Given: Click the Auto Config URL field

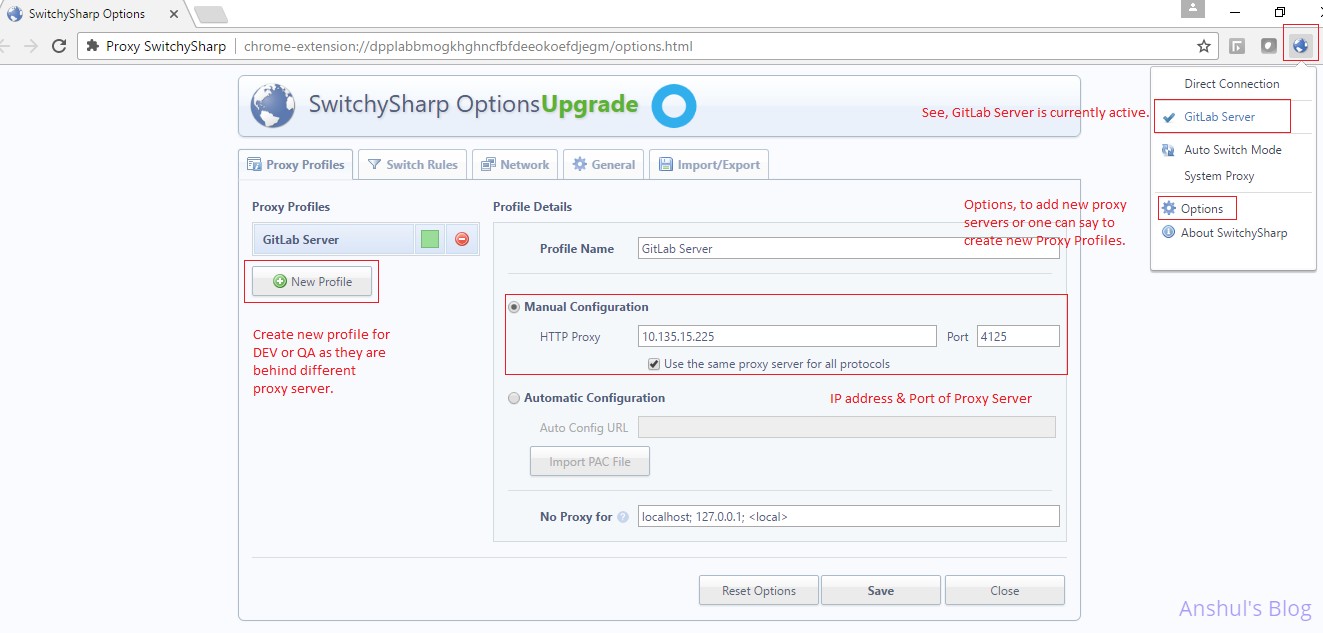Looking at the screenshot, I should coord(847,427).
